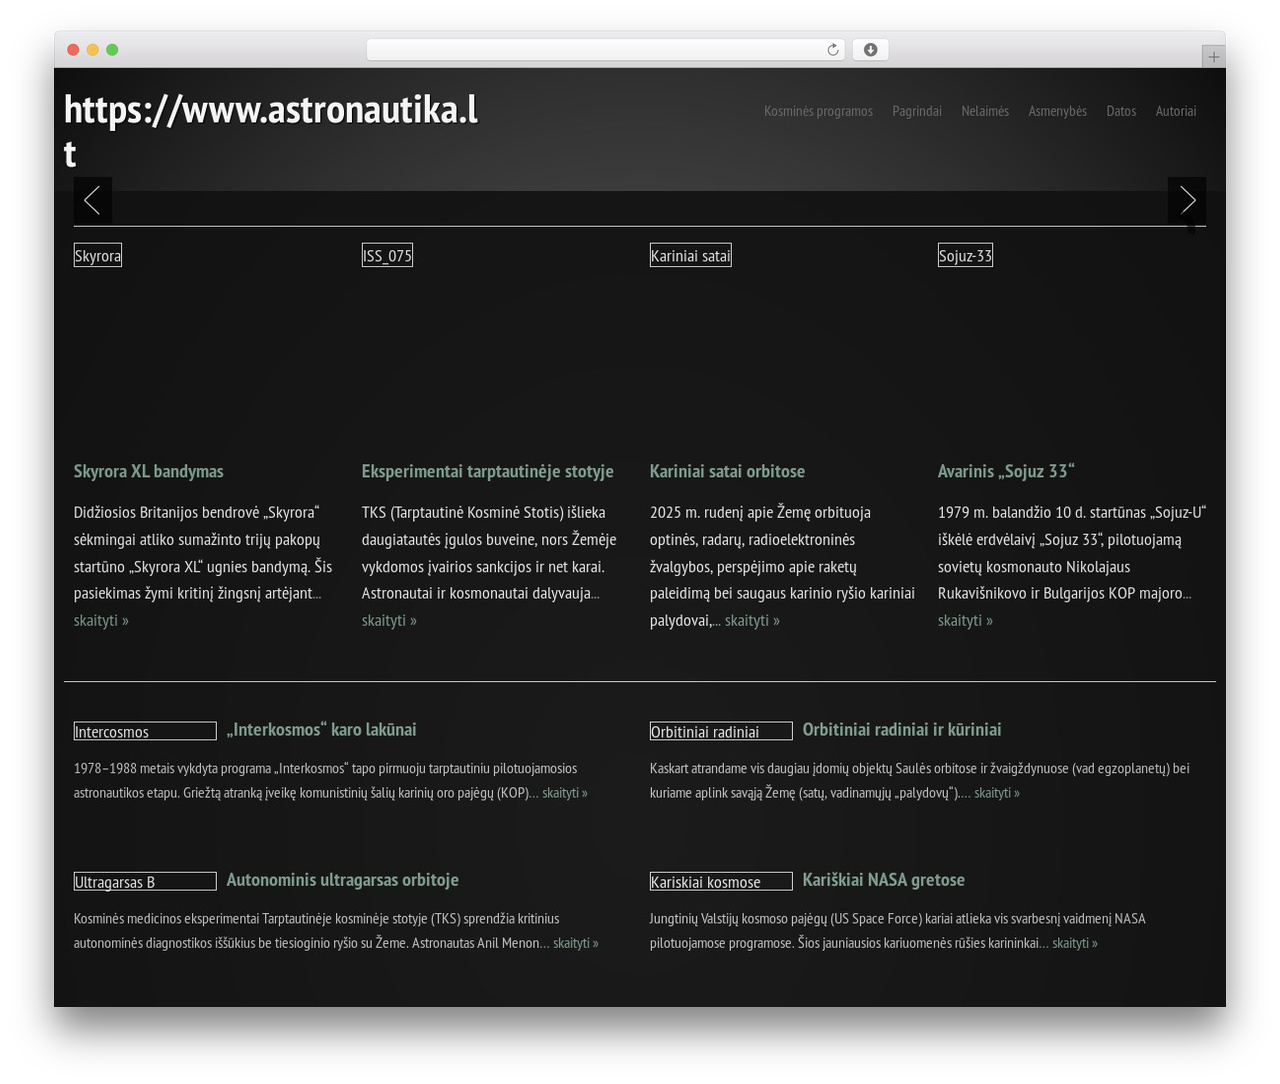Click the next slide arrow
Viewport: 1280px width, 1084px height.
pyautogui.click(x=1187, y=200)
